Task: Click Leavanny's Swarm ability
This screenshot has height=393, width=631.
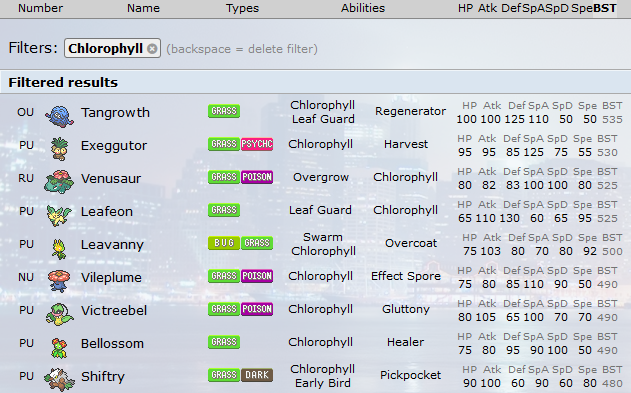Action: point(323,237)
